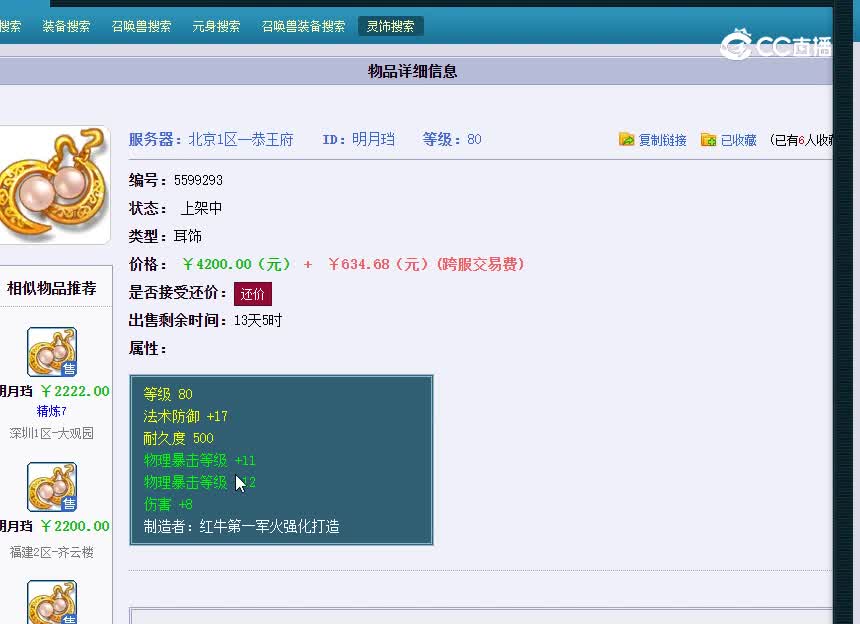860x624 pixels.
Task: Click the price ￥4200.00（元）
Action: click(236, 264)
